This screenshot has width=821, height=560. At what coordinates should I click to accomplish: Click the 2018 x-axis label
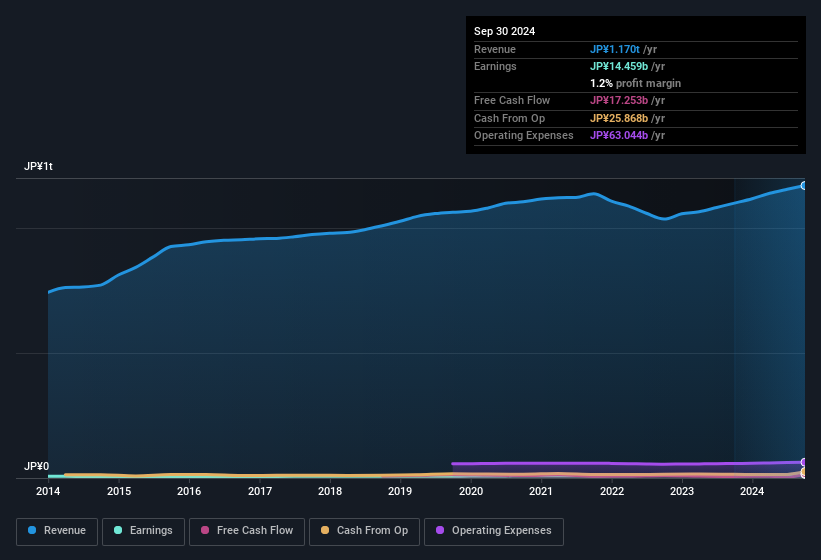click(x=330, y=491)
